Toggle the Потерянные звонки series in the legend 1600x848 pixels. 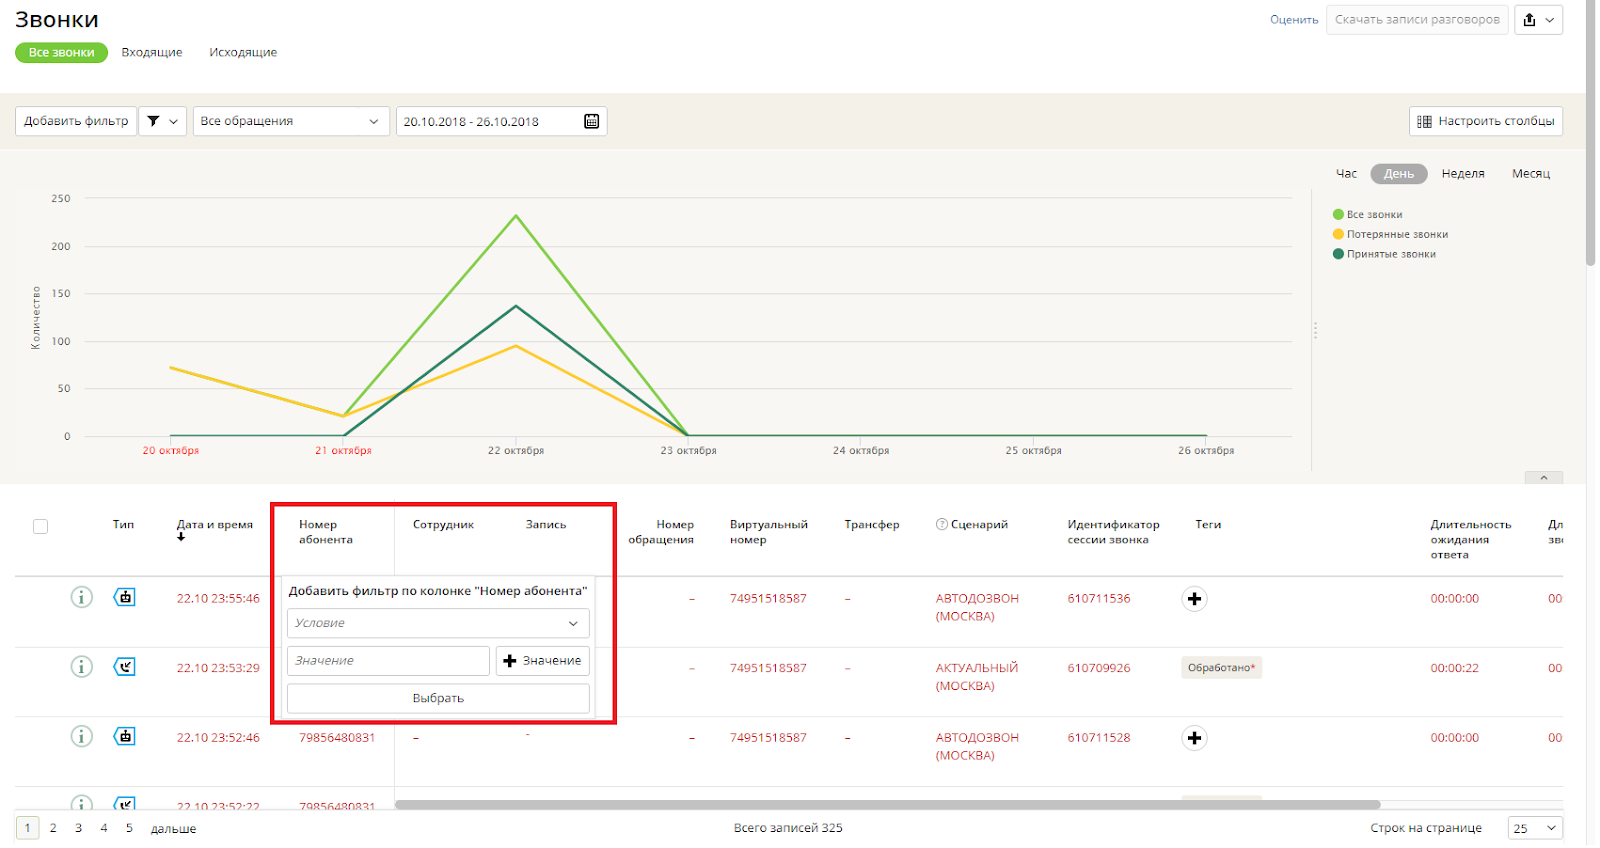pyautogui.click(x=1390, y=235)
